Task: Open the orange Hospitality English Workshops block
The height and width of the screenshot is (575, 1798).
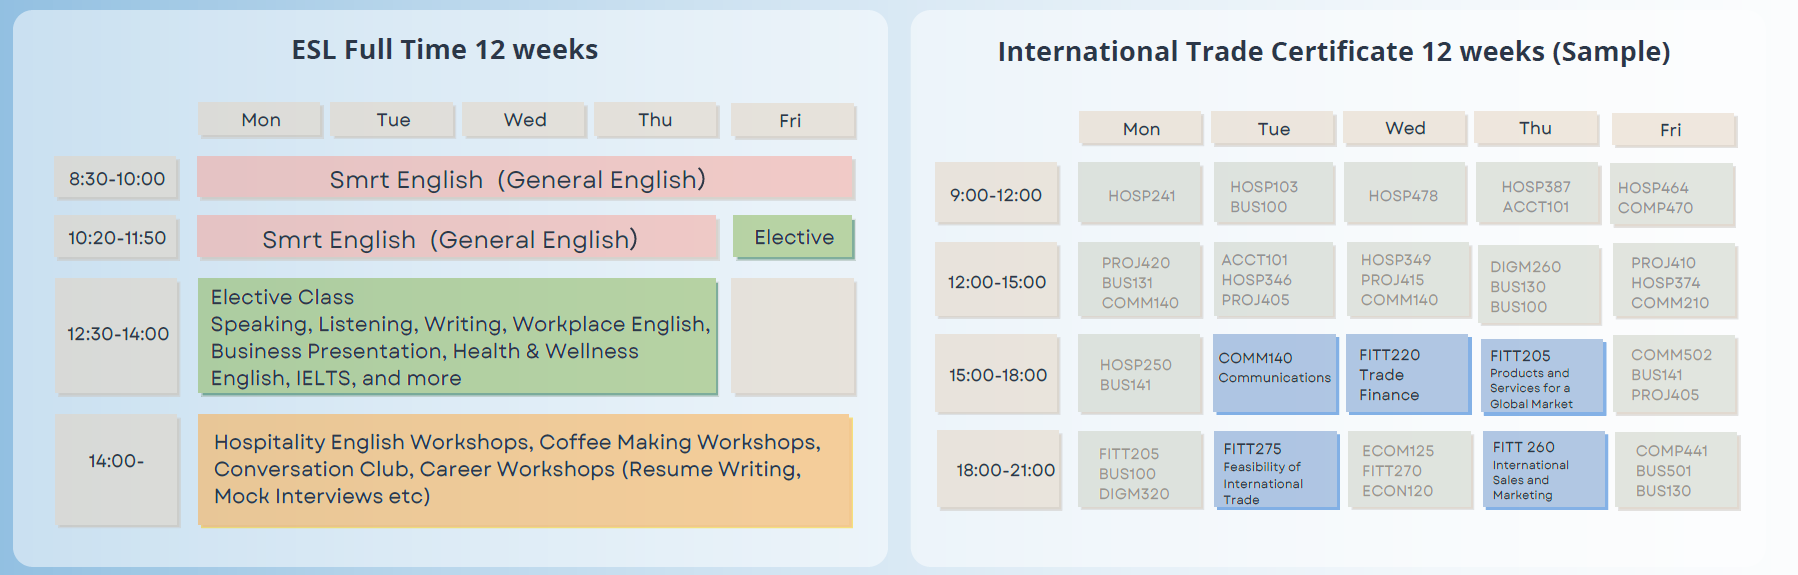Action: coord(524,470)
